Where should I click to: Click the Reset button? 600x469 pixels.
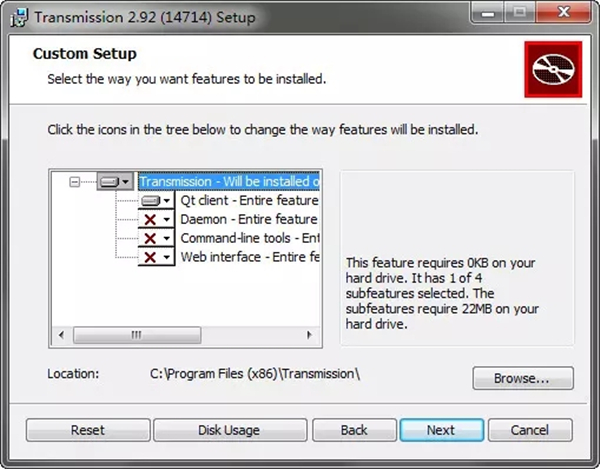pyautogui.click(x=87, y=430)
